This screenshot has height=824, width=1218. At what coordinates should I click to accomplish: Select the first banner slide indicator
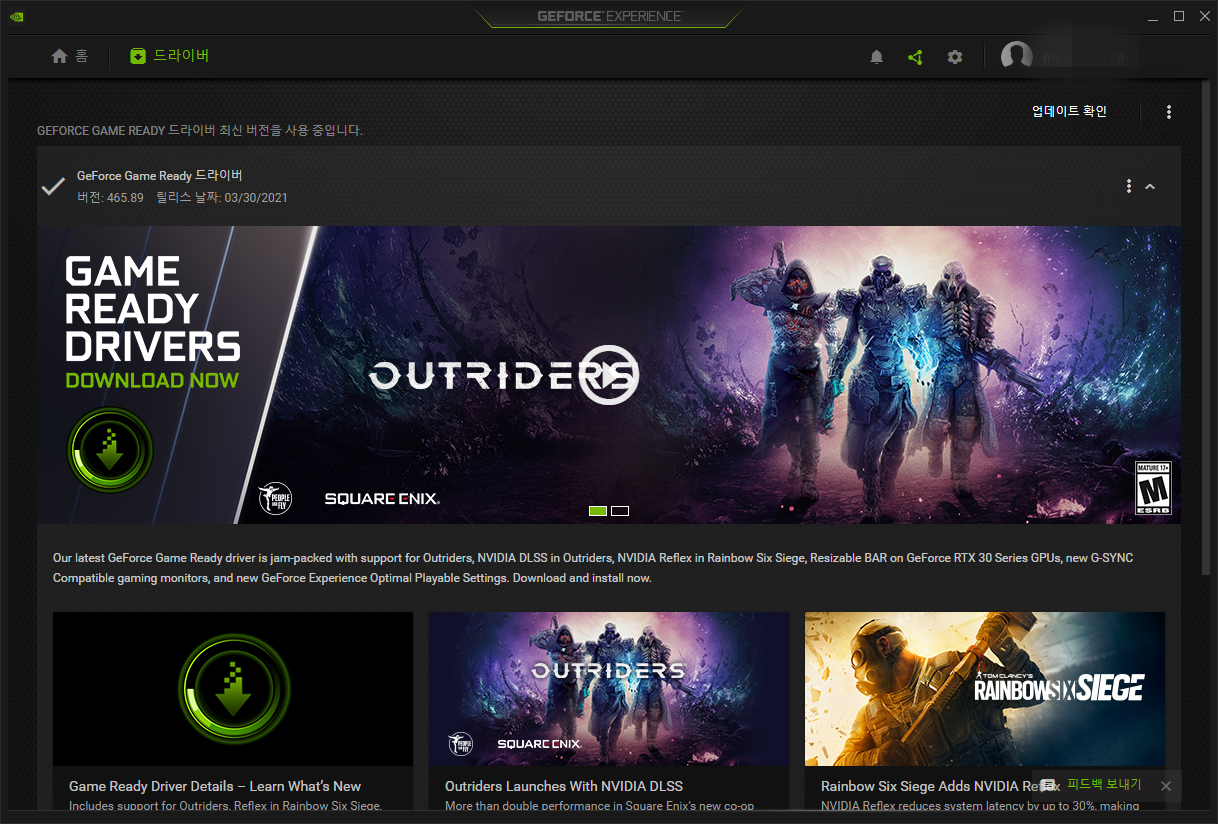coord(598,511)
